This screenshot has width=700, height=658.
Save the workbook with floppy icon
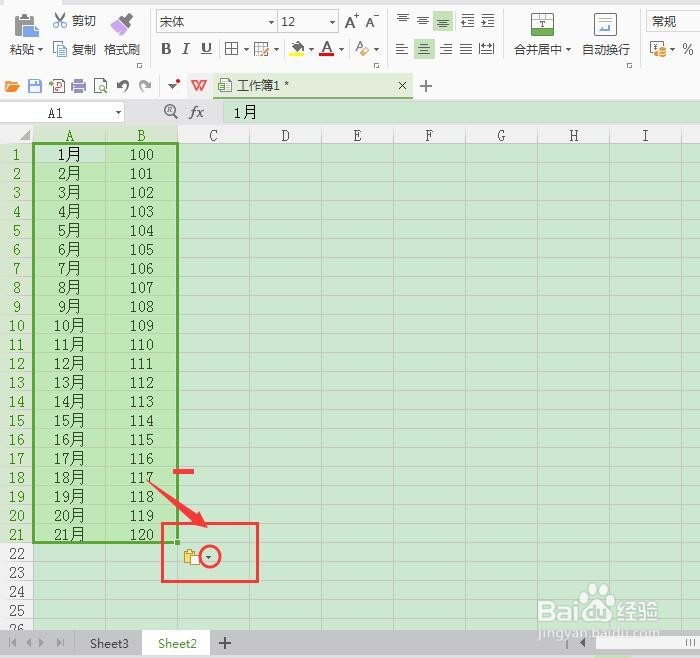point(34,86)
